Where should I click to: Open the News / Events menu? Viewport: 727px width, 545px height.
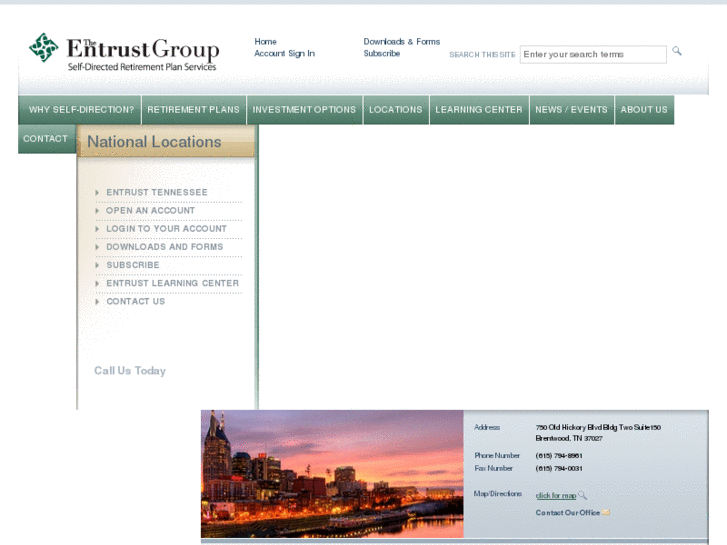[572, 110]
